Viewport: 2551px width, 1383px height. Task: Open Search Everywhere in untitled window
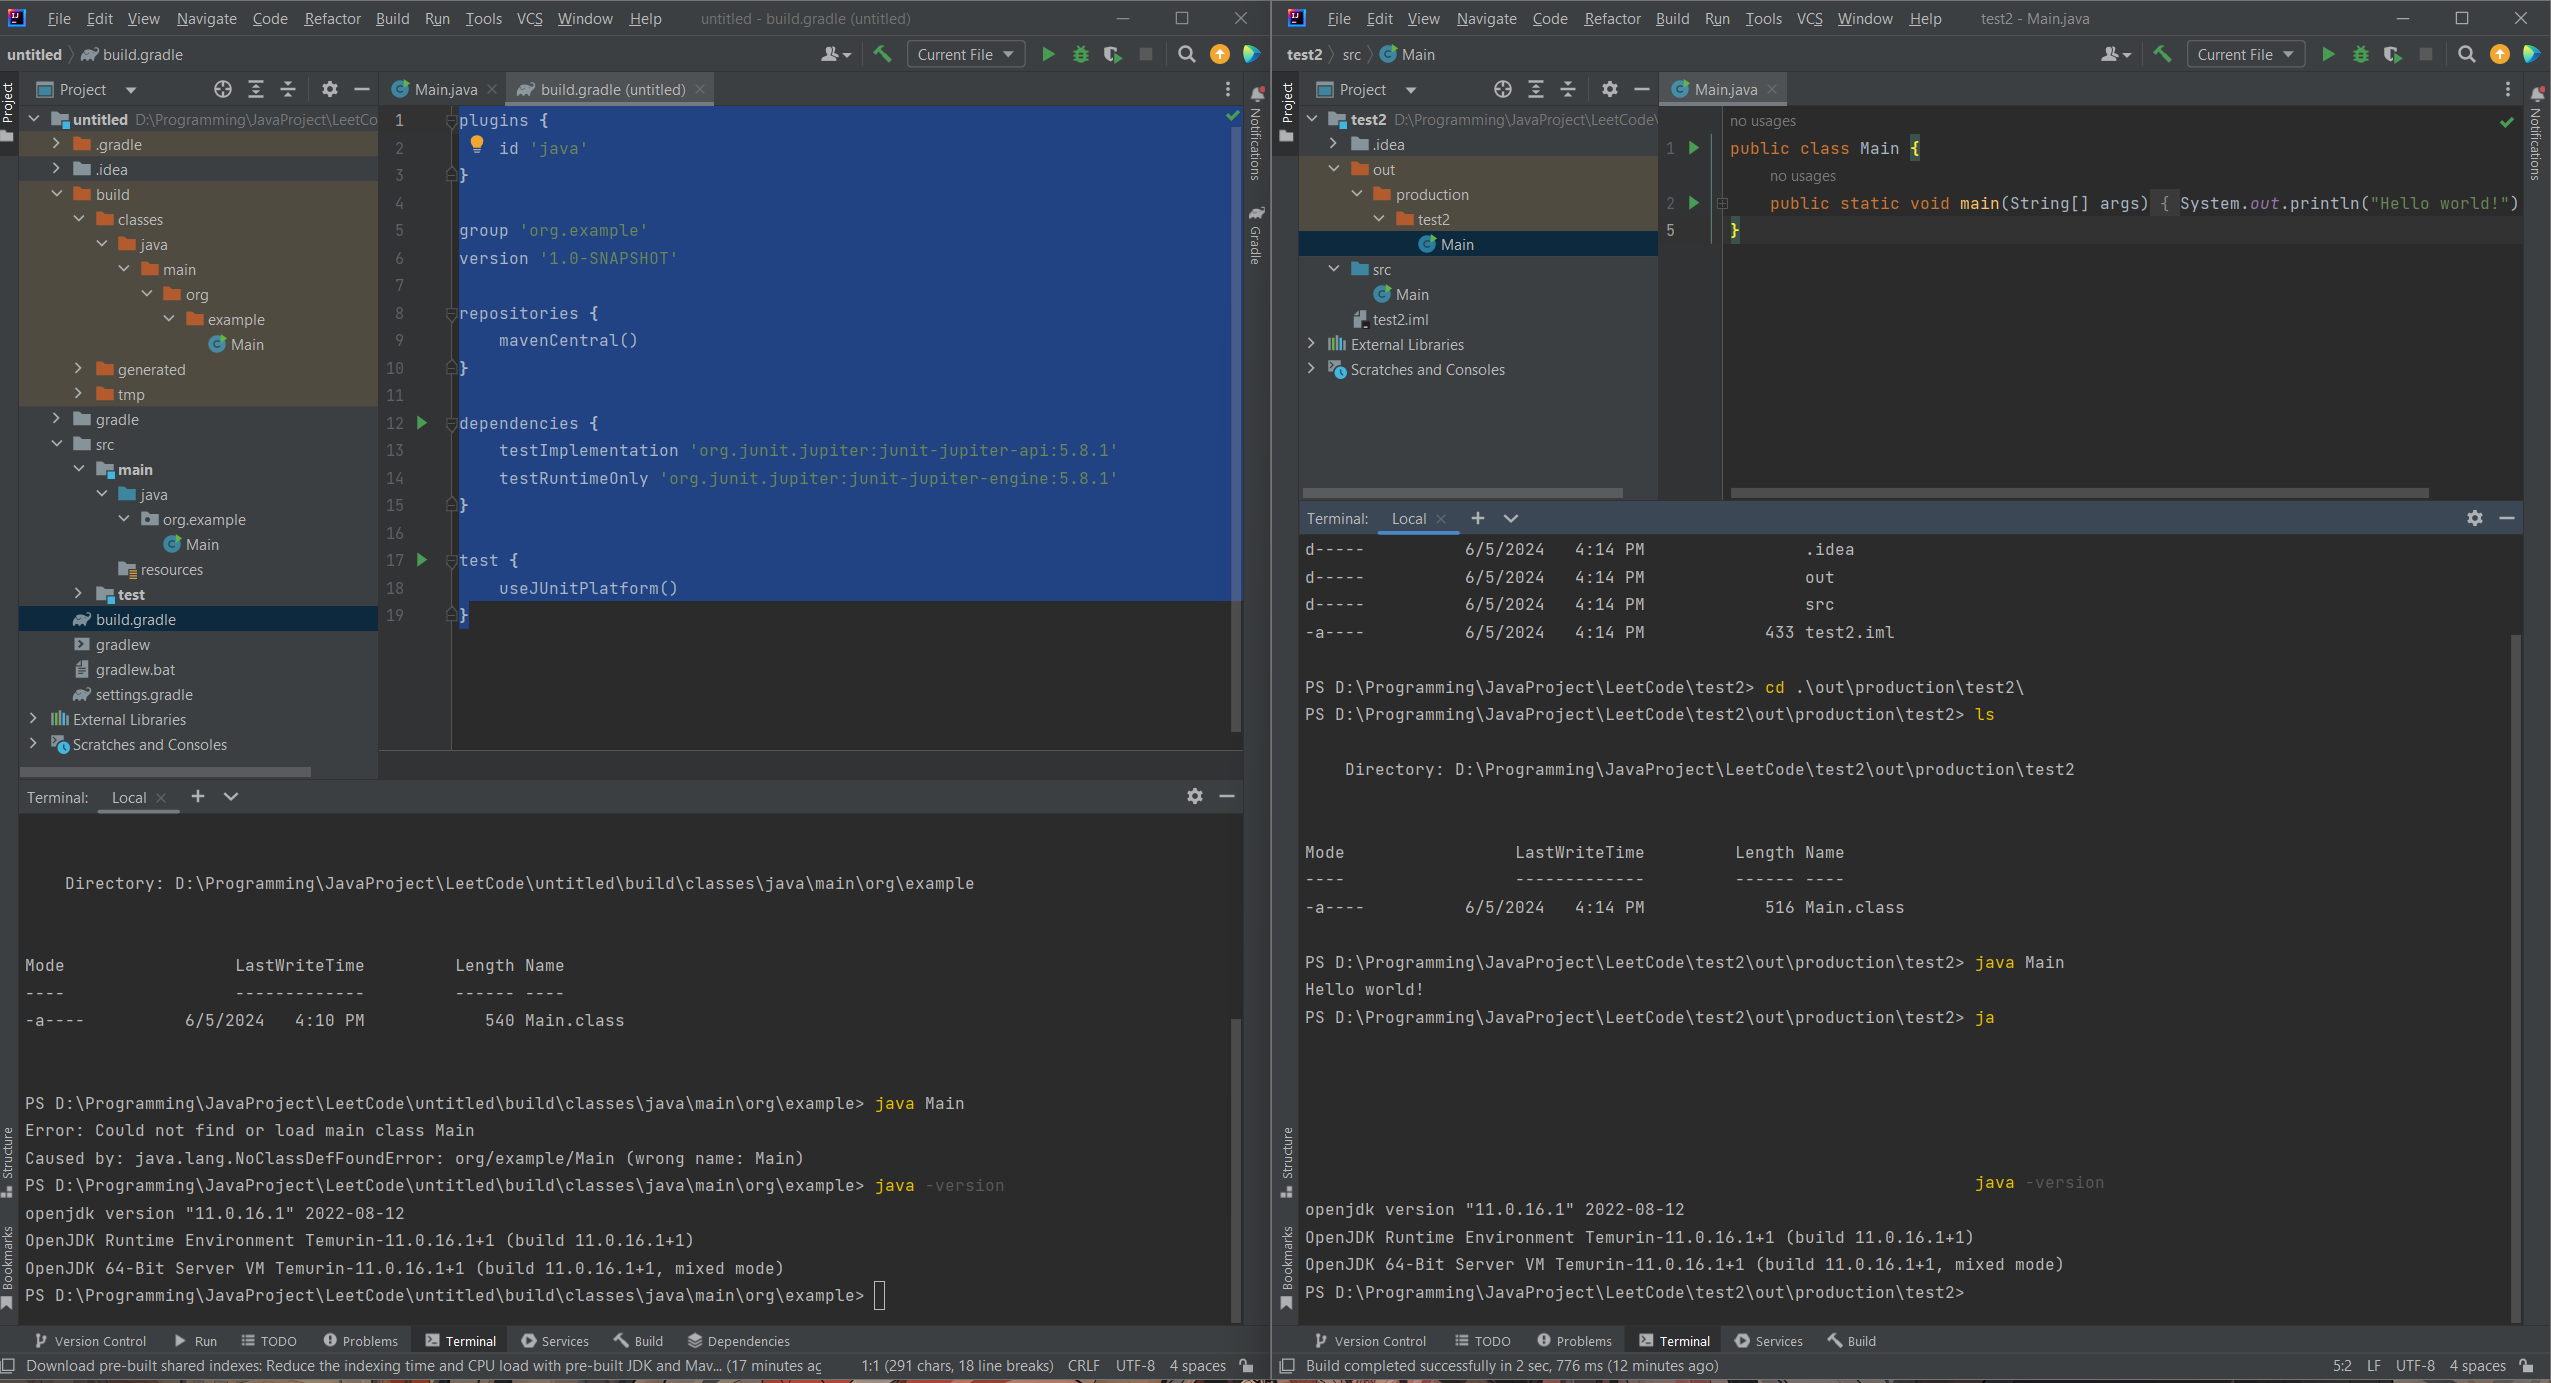(1187, 55)
